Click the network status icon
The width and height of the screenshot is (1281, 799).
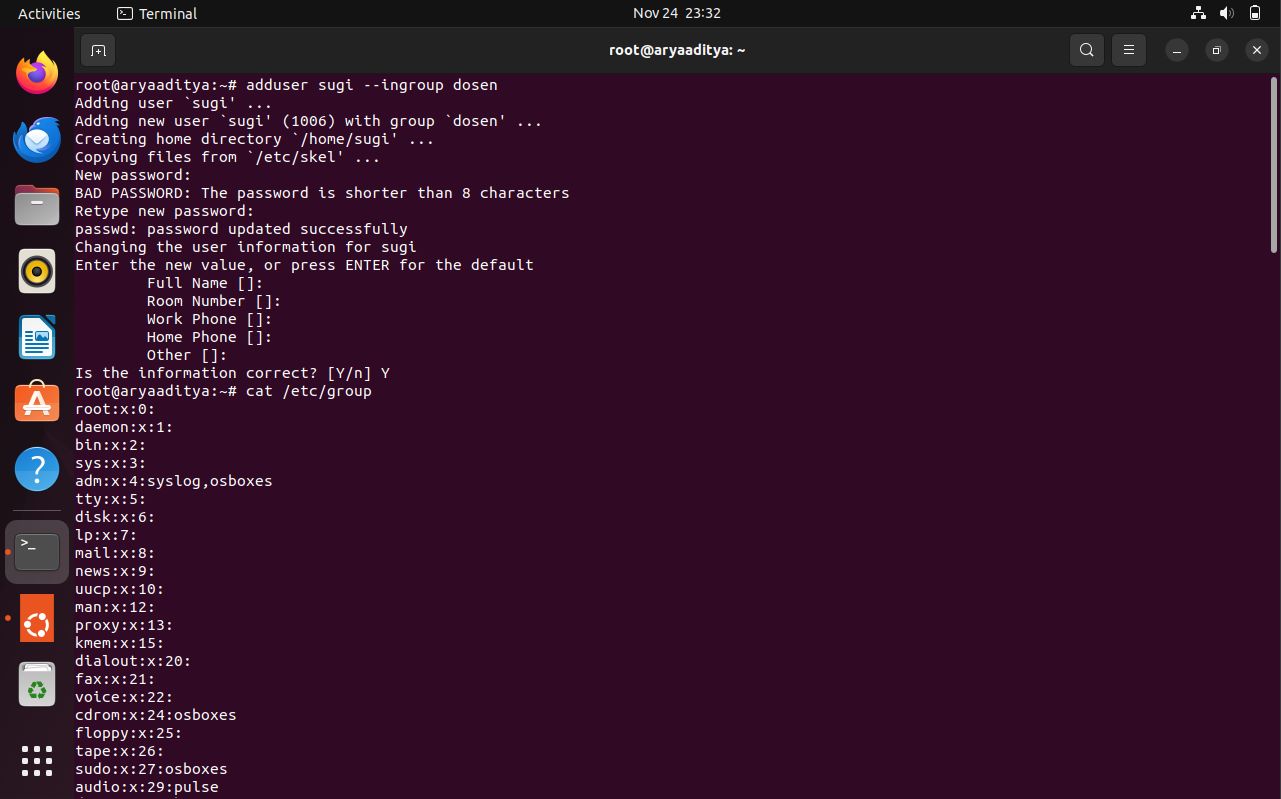pos(1198,13)
